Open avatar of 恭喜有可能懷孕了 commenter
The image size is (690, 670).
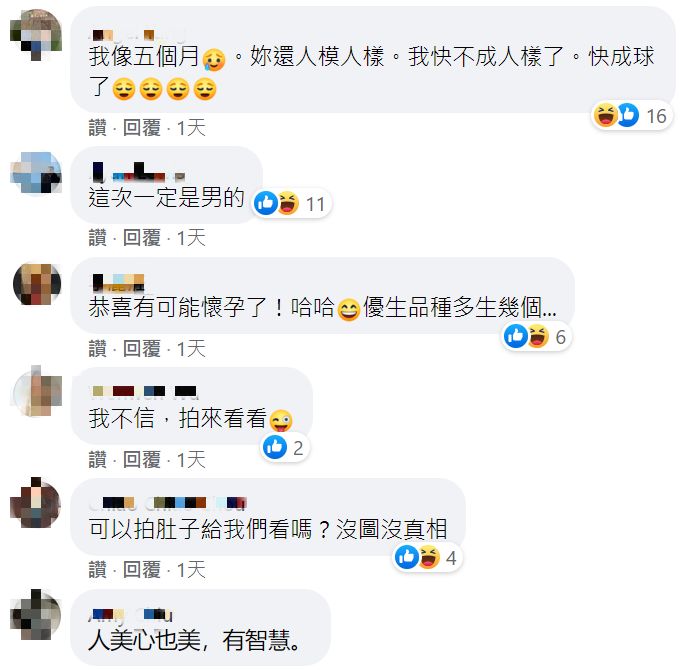click(37, 284)
